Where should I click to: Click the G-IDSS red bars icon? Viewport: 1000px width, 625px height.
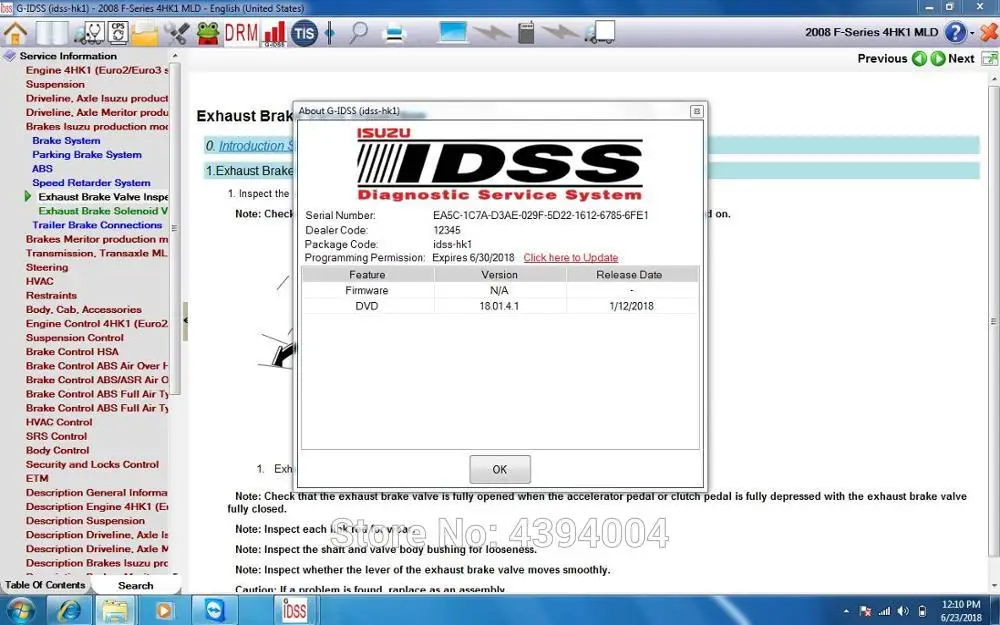(x=274, y=33)
